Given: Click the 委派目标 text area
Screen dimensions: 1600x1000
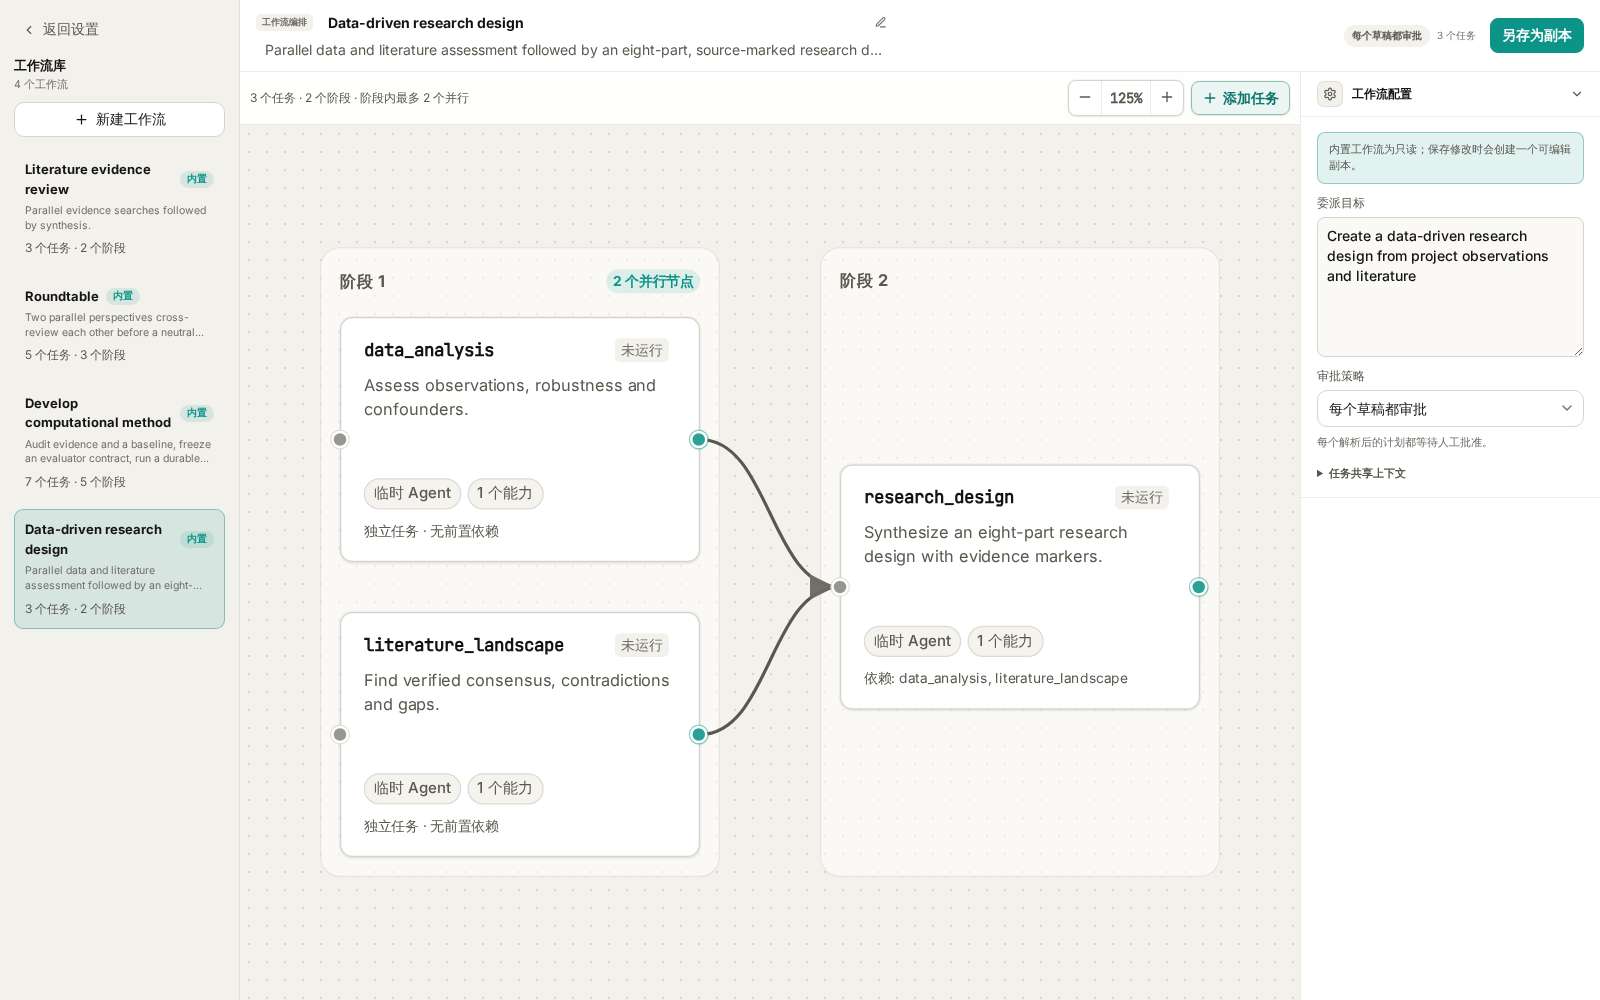Looking at the screenshot, I should coord(1450,287).
